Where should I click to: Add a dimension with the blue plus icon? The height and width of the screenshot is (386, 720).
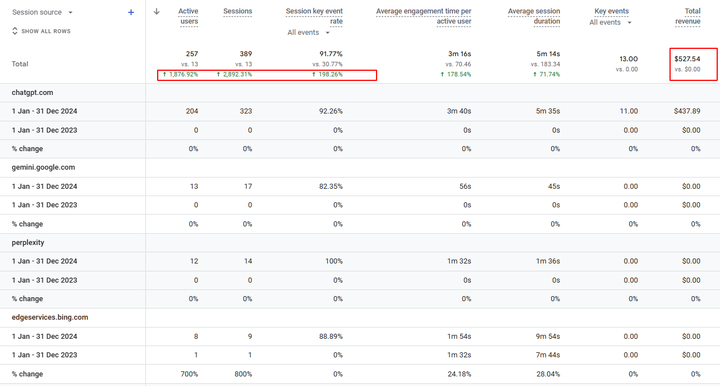pos(131,12)
